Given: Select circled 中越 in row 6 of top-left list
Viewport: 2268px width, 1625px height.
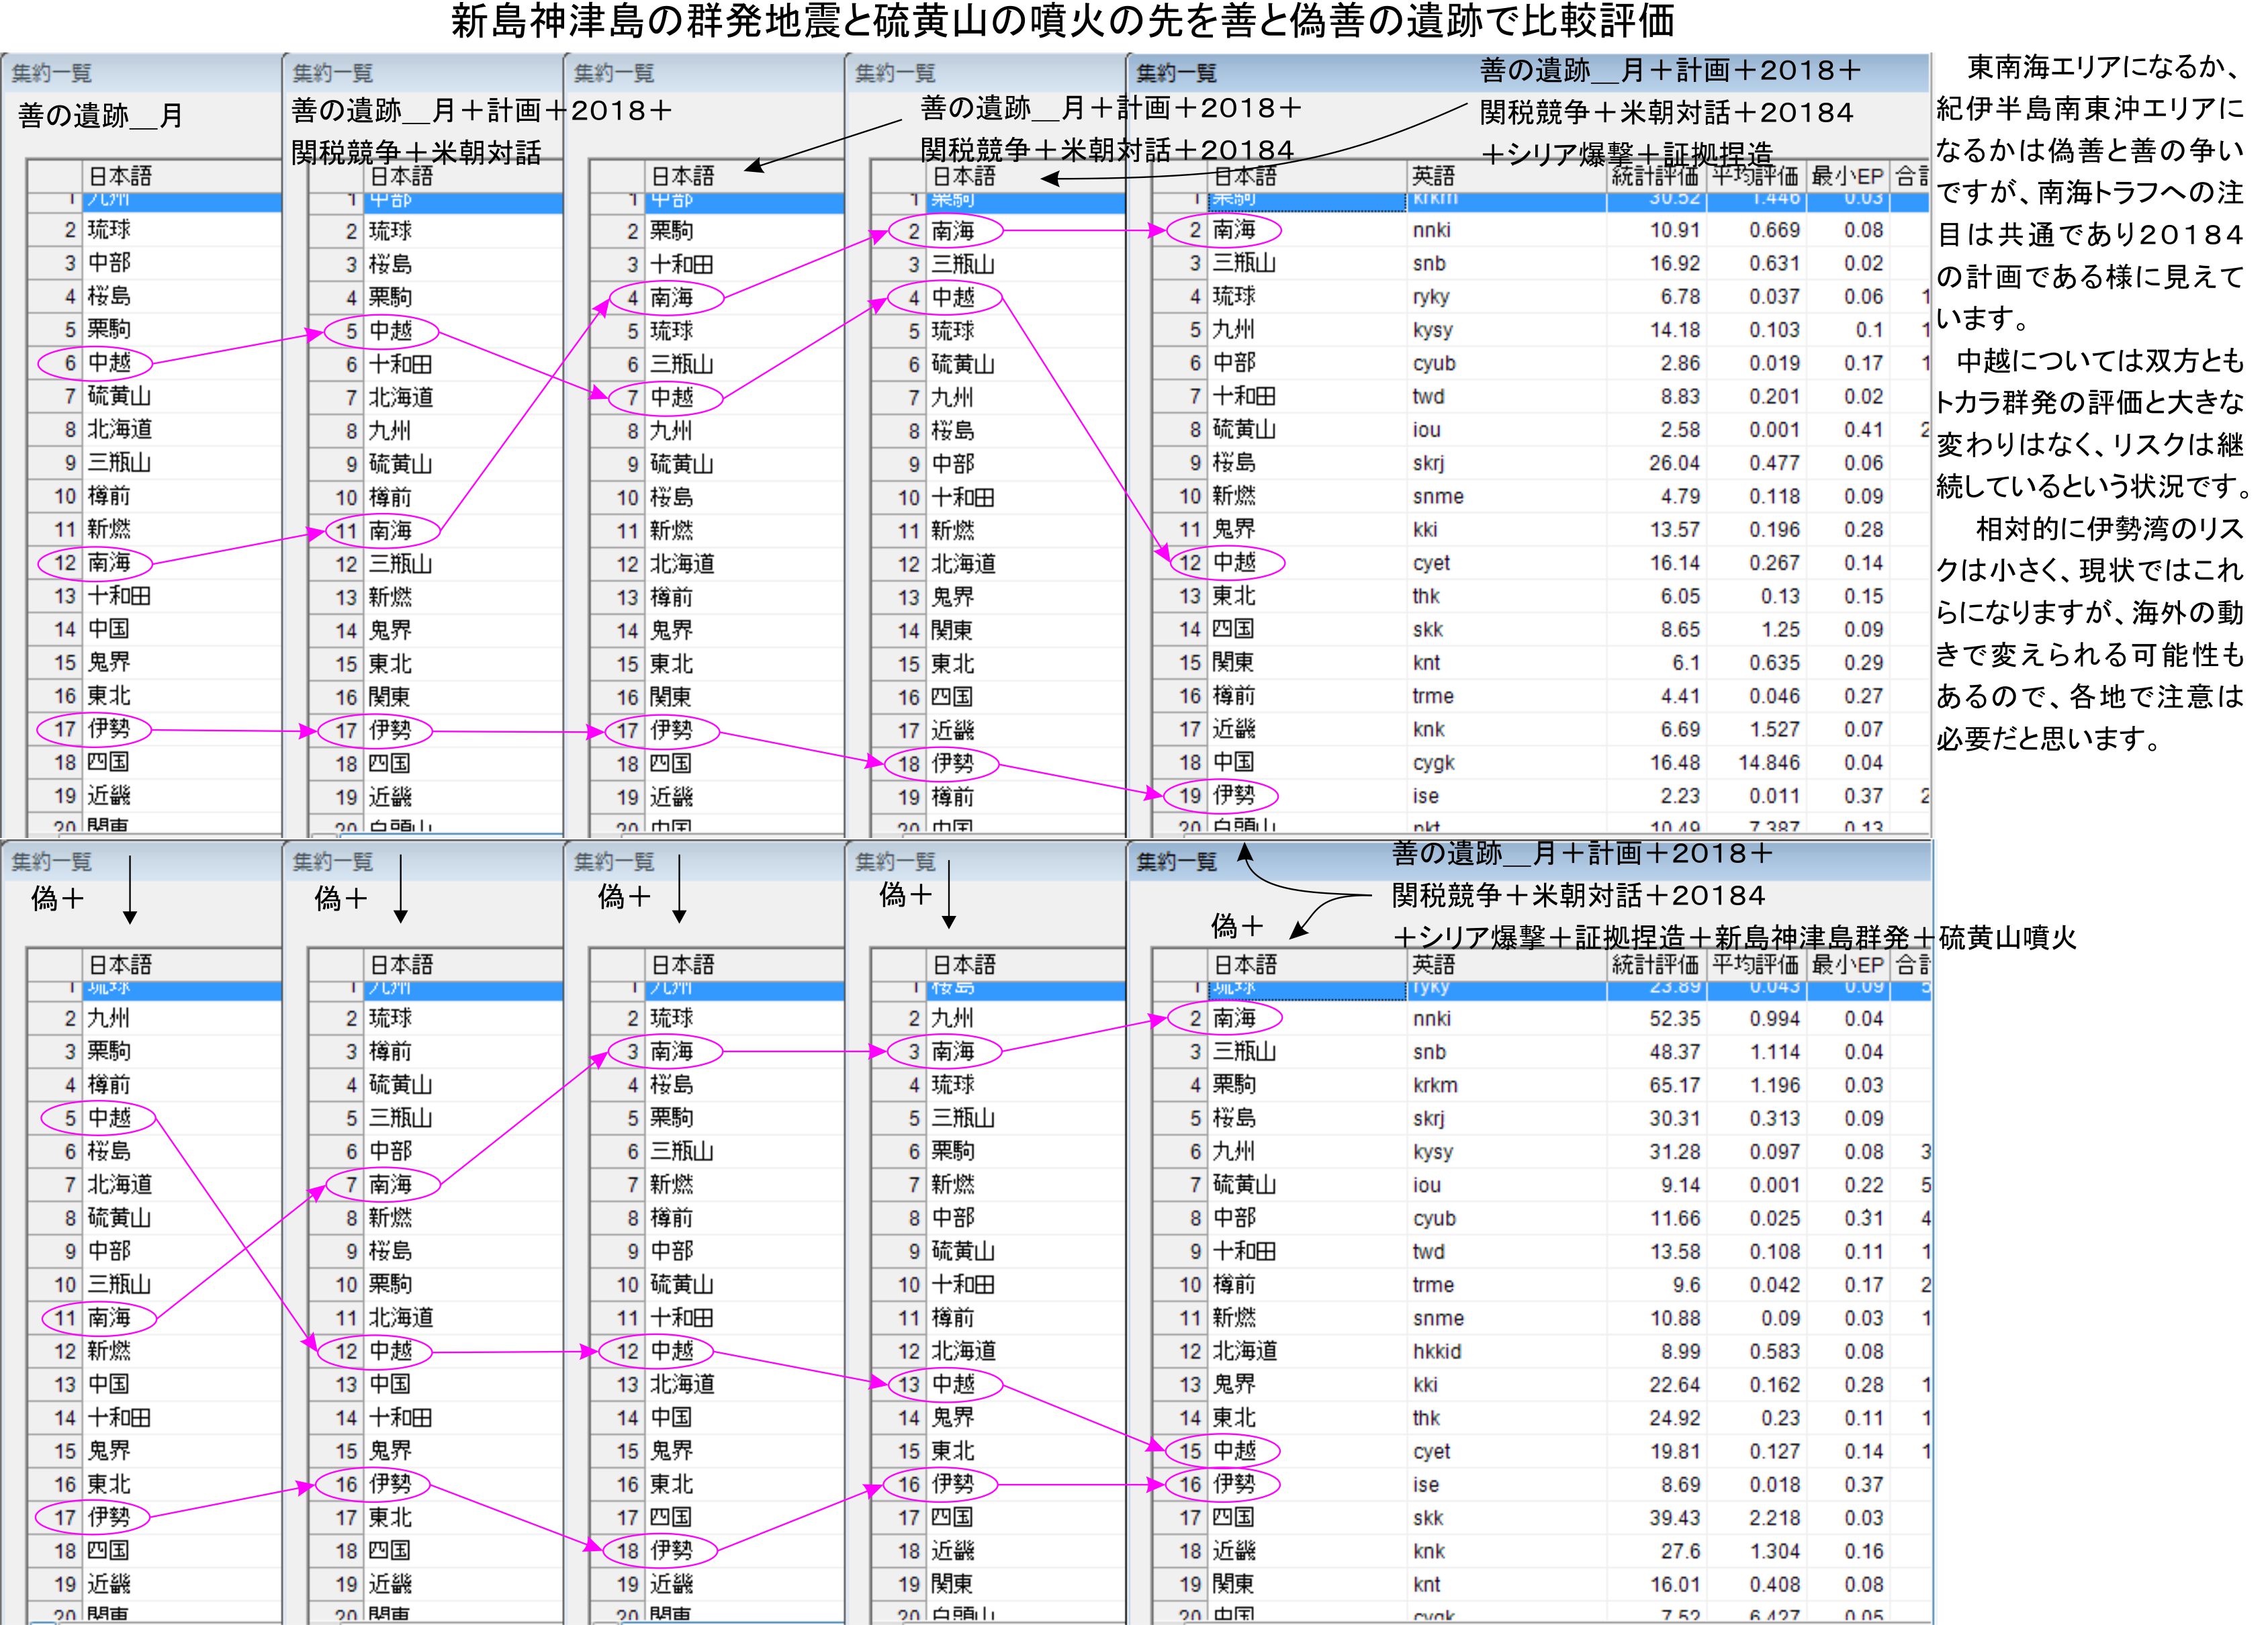Looking at the screenshot, I should (109, 363).
